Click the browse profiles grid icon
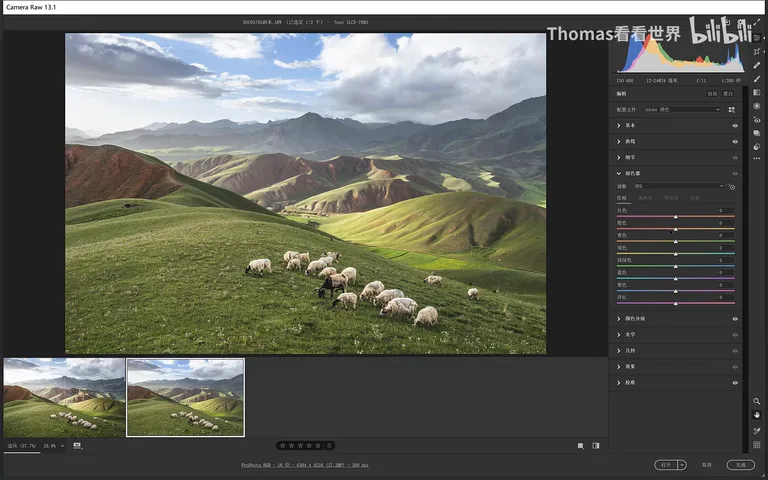Screen dimensions: 768x480 coord(732,110)
